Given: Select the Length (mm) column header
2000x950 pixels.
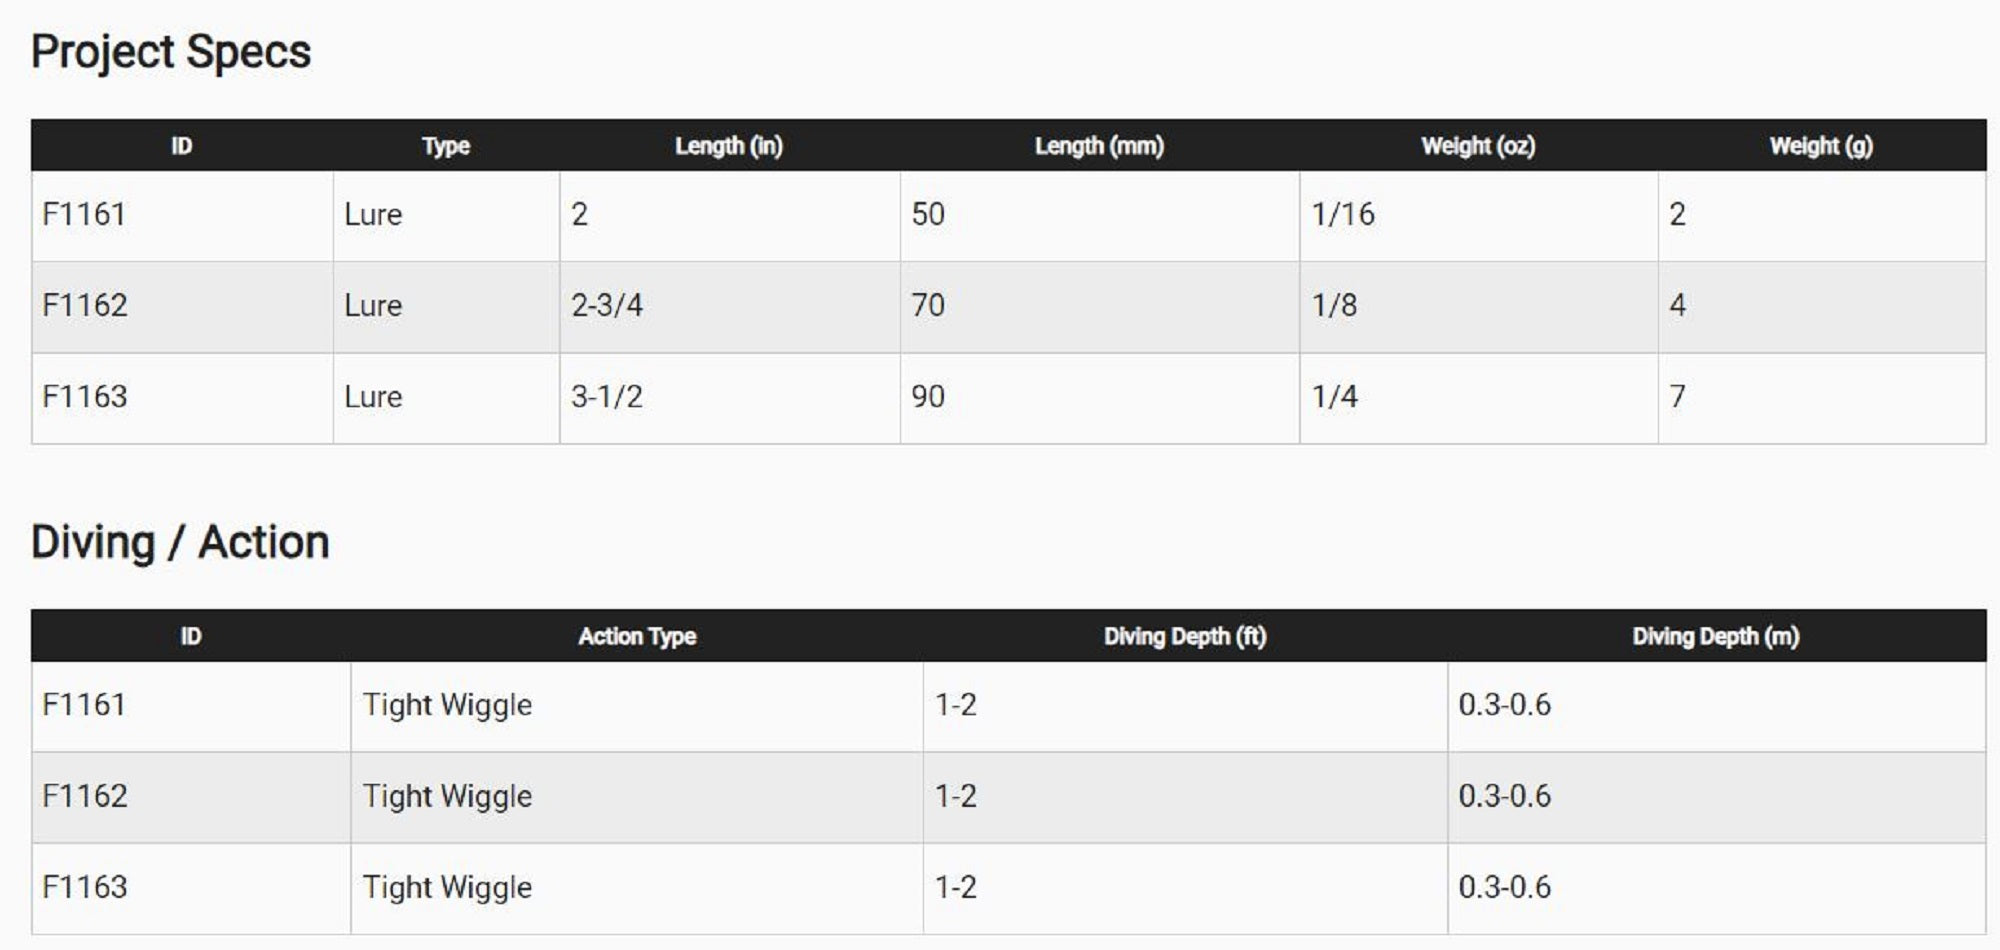Looking at the screenshot, I should (x=1098, y=146).
